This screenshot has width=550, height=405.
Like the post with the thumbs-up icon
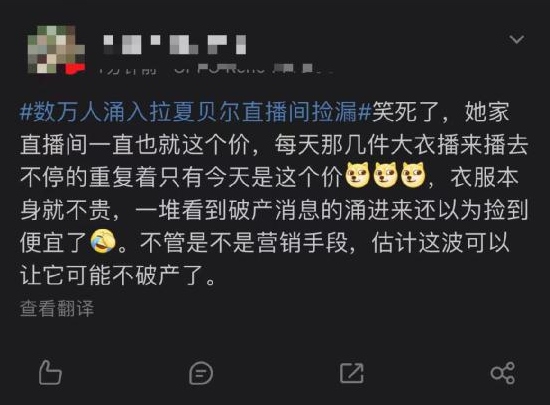pyautogui.click(x=50, y=373)
